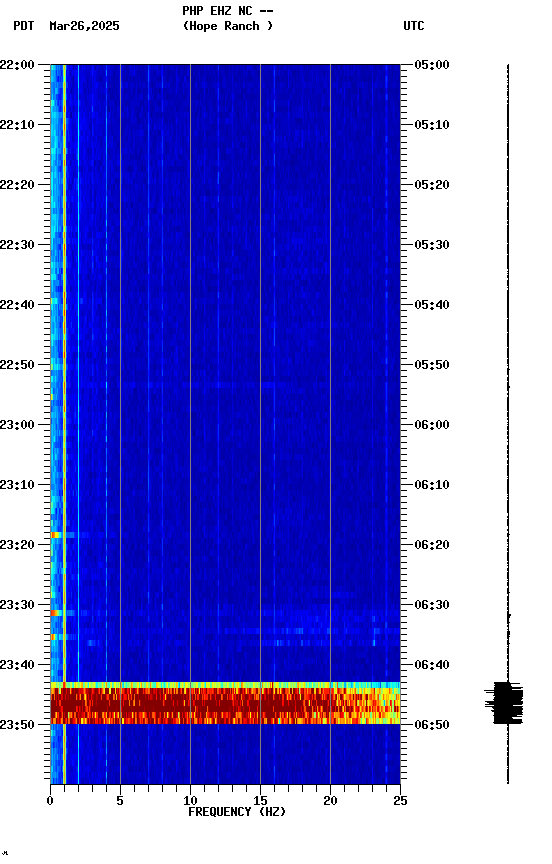The width and height of the screenshot is (552, 864).
Task: Click the '0' frequency axis tick label
Action: 50,801
